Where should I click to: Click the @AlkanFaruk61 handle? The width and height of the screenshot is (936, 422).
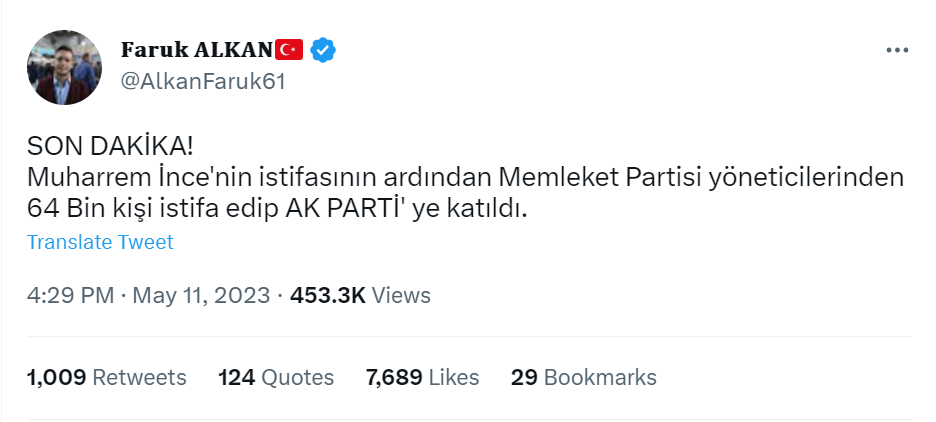pos(202,82)
